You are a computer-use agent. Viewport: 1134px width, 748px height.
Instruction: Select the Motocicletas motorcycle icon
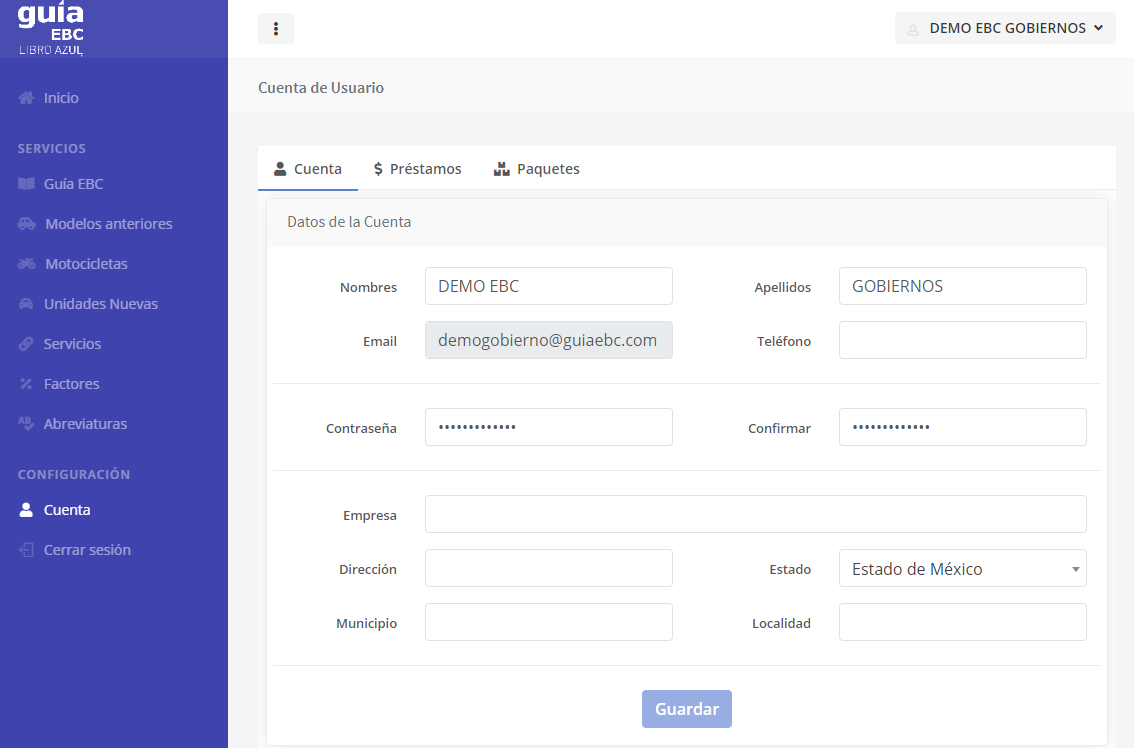click(x=27, y=264)
